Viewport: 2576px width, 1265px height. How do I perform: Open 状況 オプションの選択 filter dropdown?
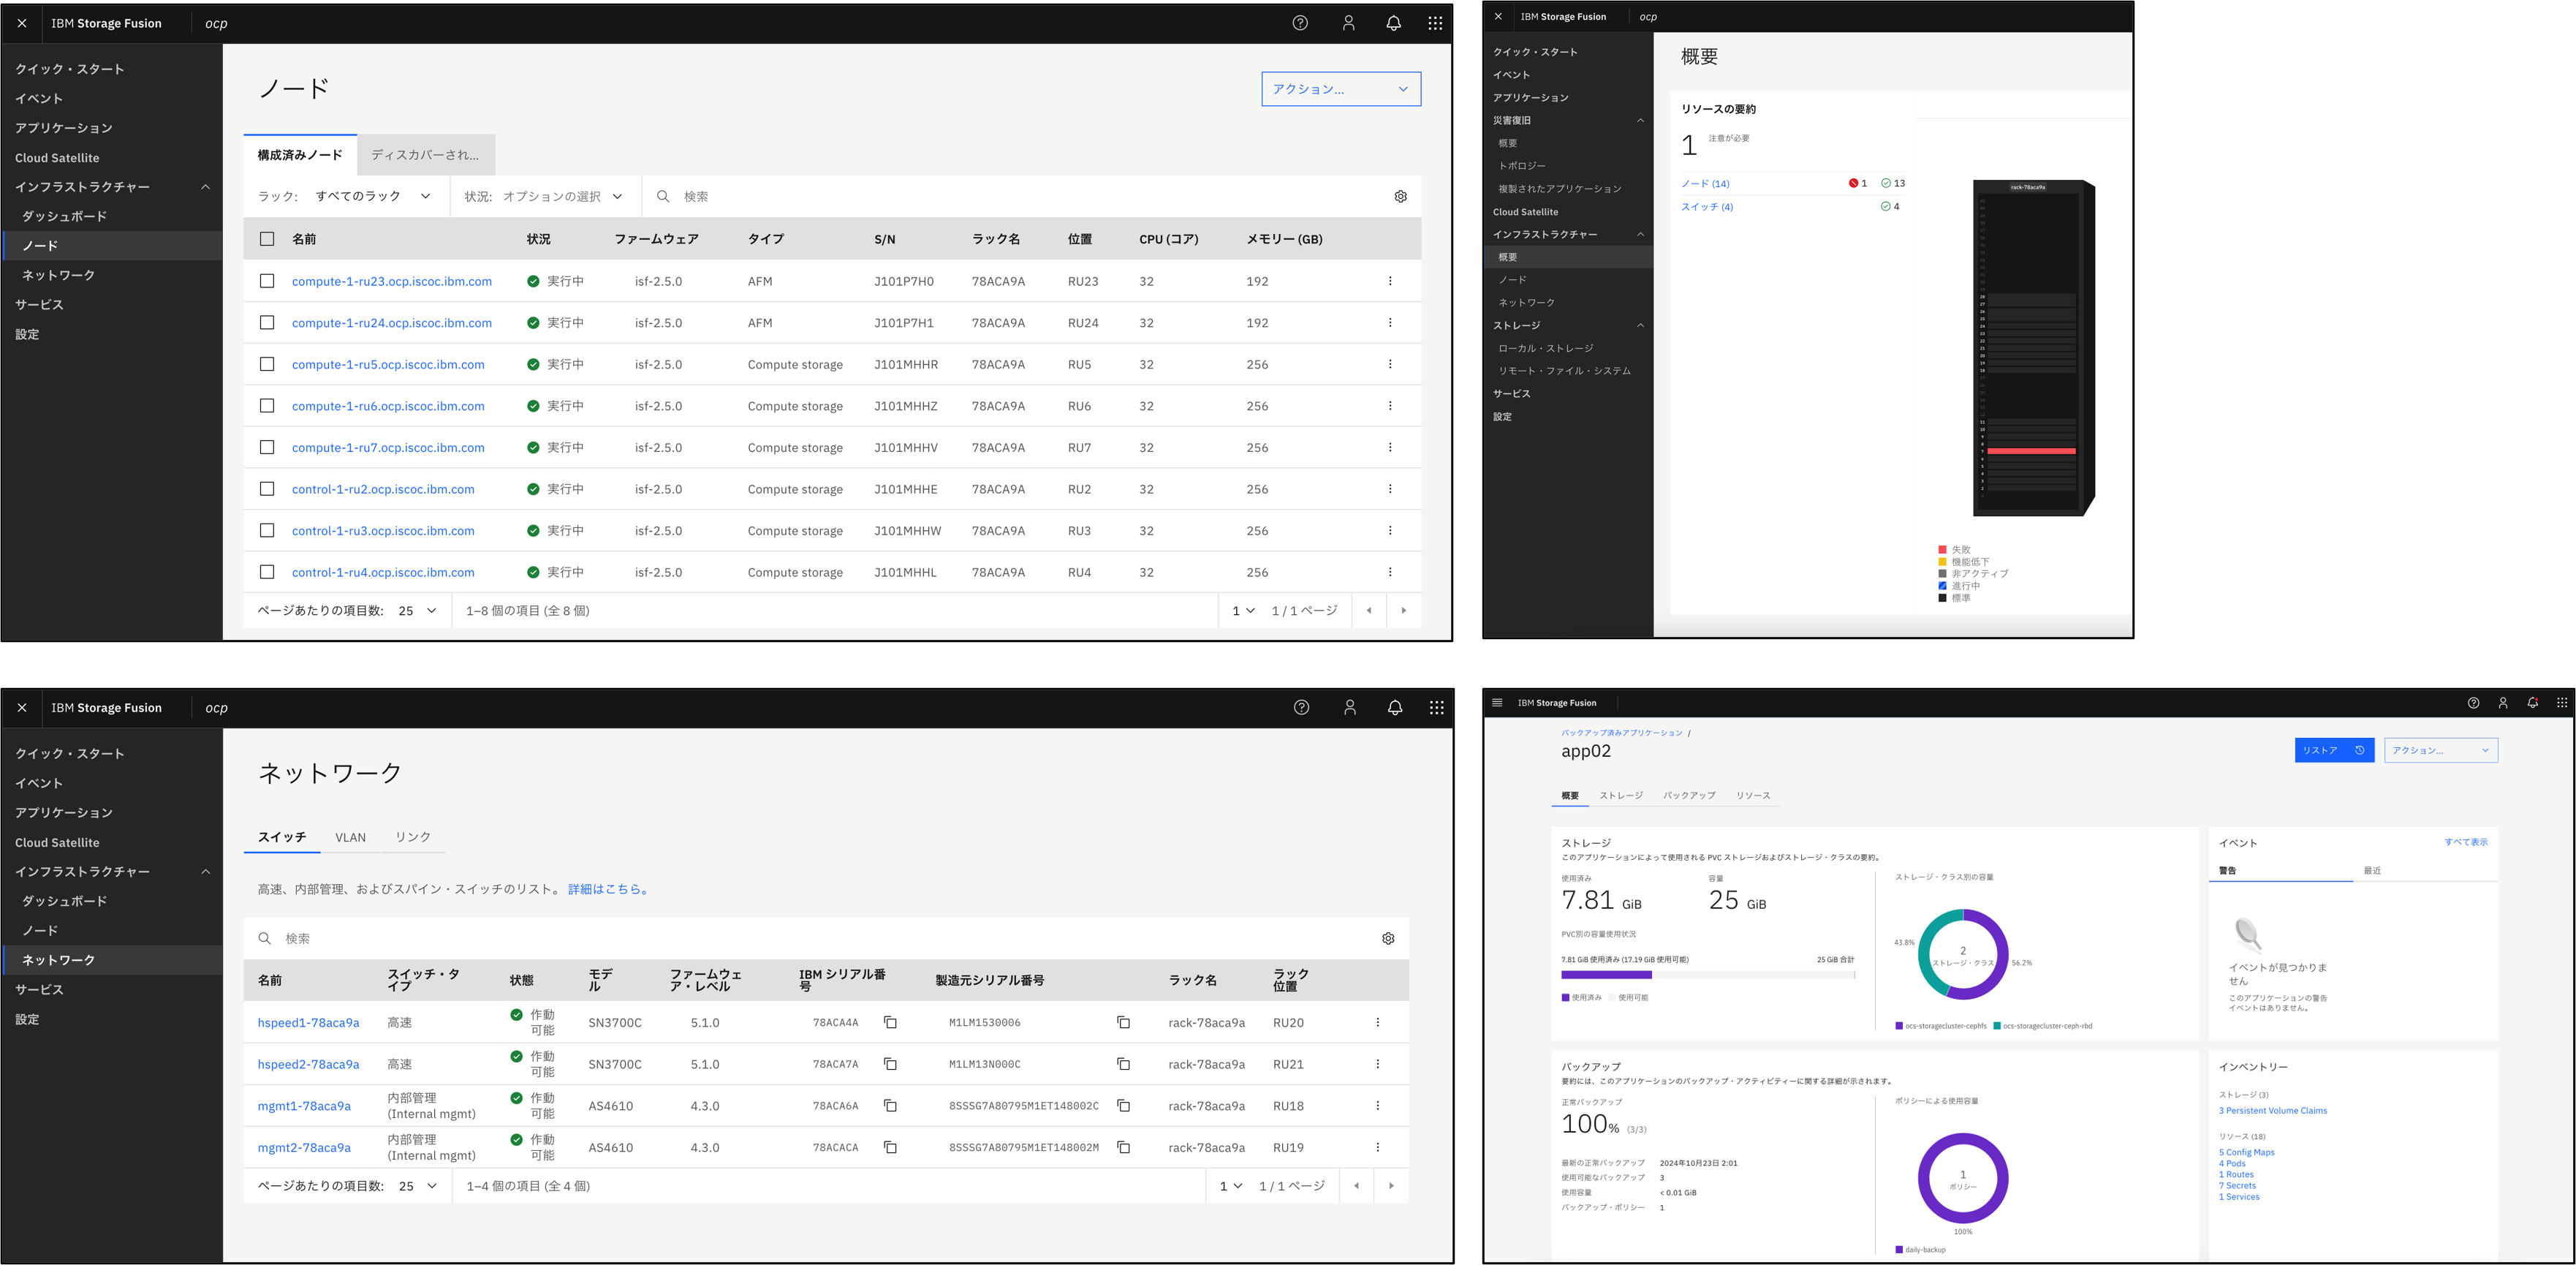tap(563, 196)
